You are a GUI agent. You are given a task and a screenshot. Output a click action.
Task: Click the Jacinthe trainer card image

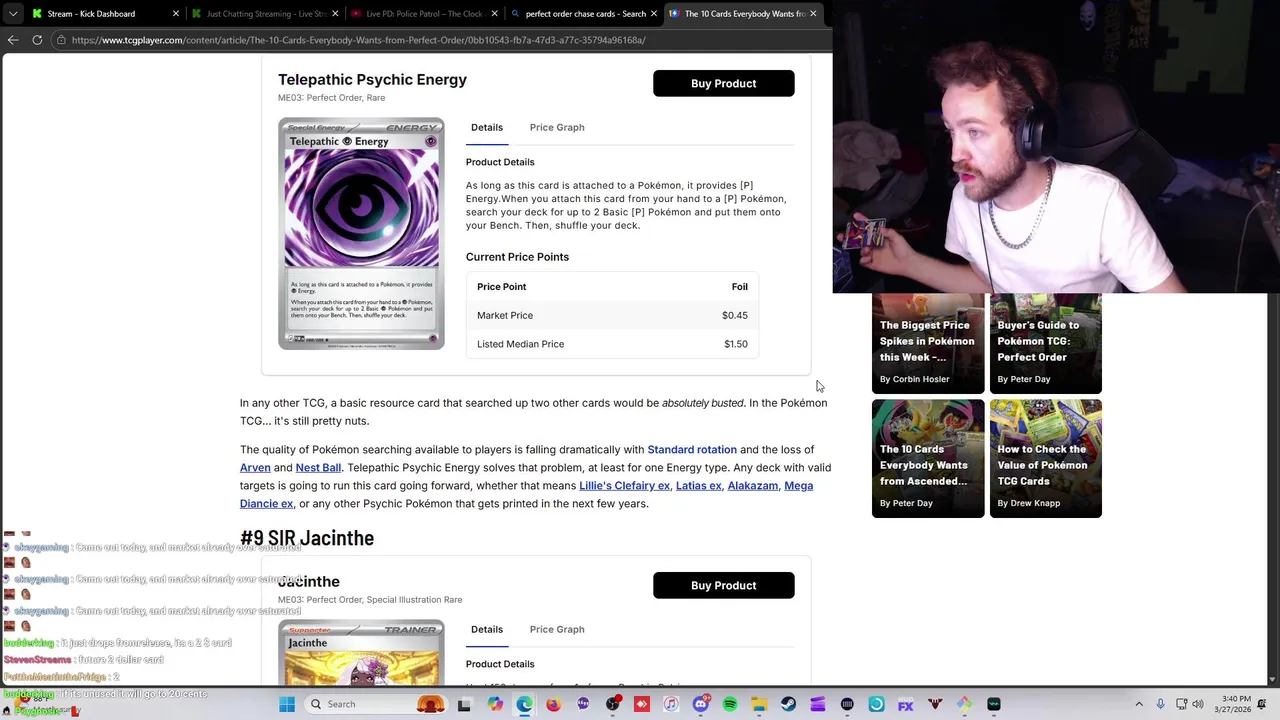pyautogui.click(x=361, y=653)
